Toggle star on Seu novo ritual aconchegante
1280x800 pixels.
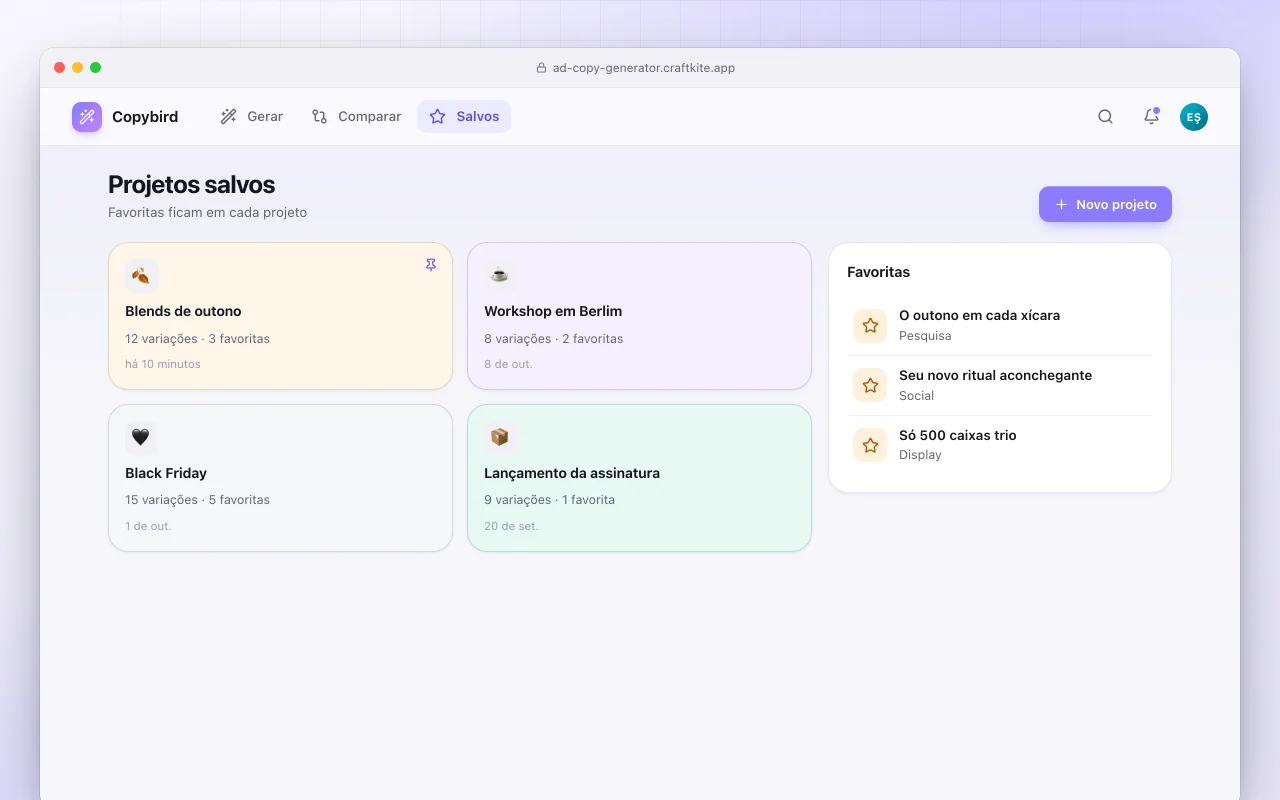tap(870, 385)
